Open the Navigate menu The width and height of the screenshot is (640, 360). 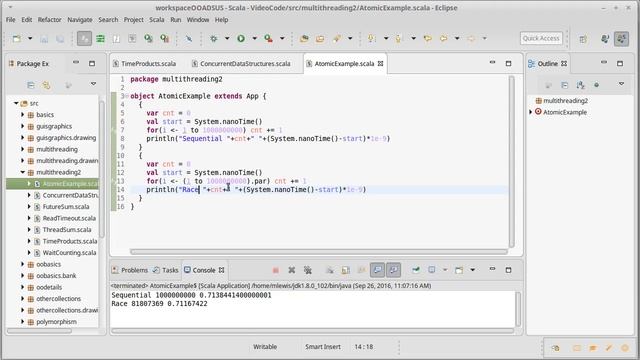point(80,20)
